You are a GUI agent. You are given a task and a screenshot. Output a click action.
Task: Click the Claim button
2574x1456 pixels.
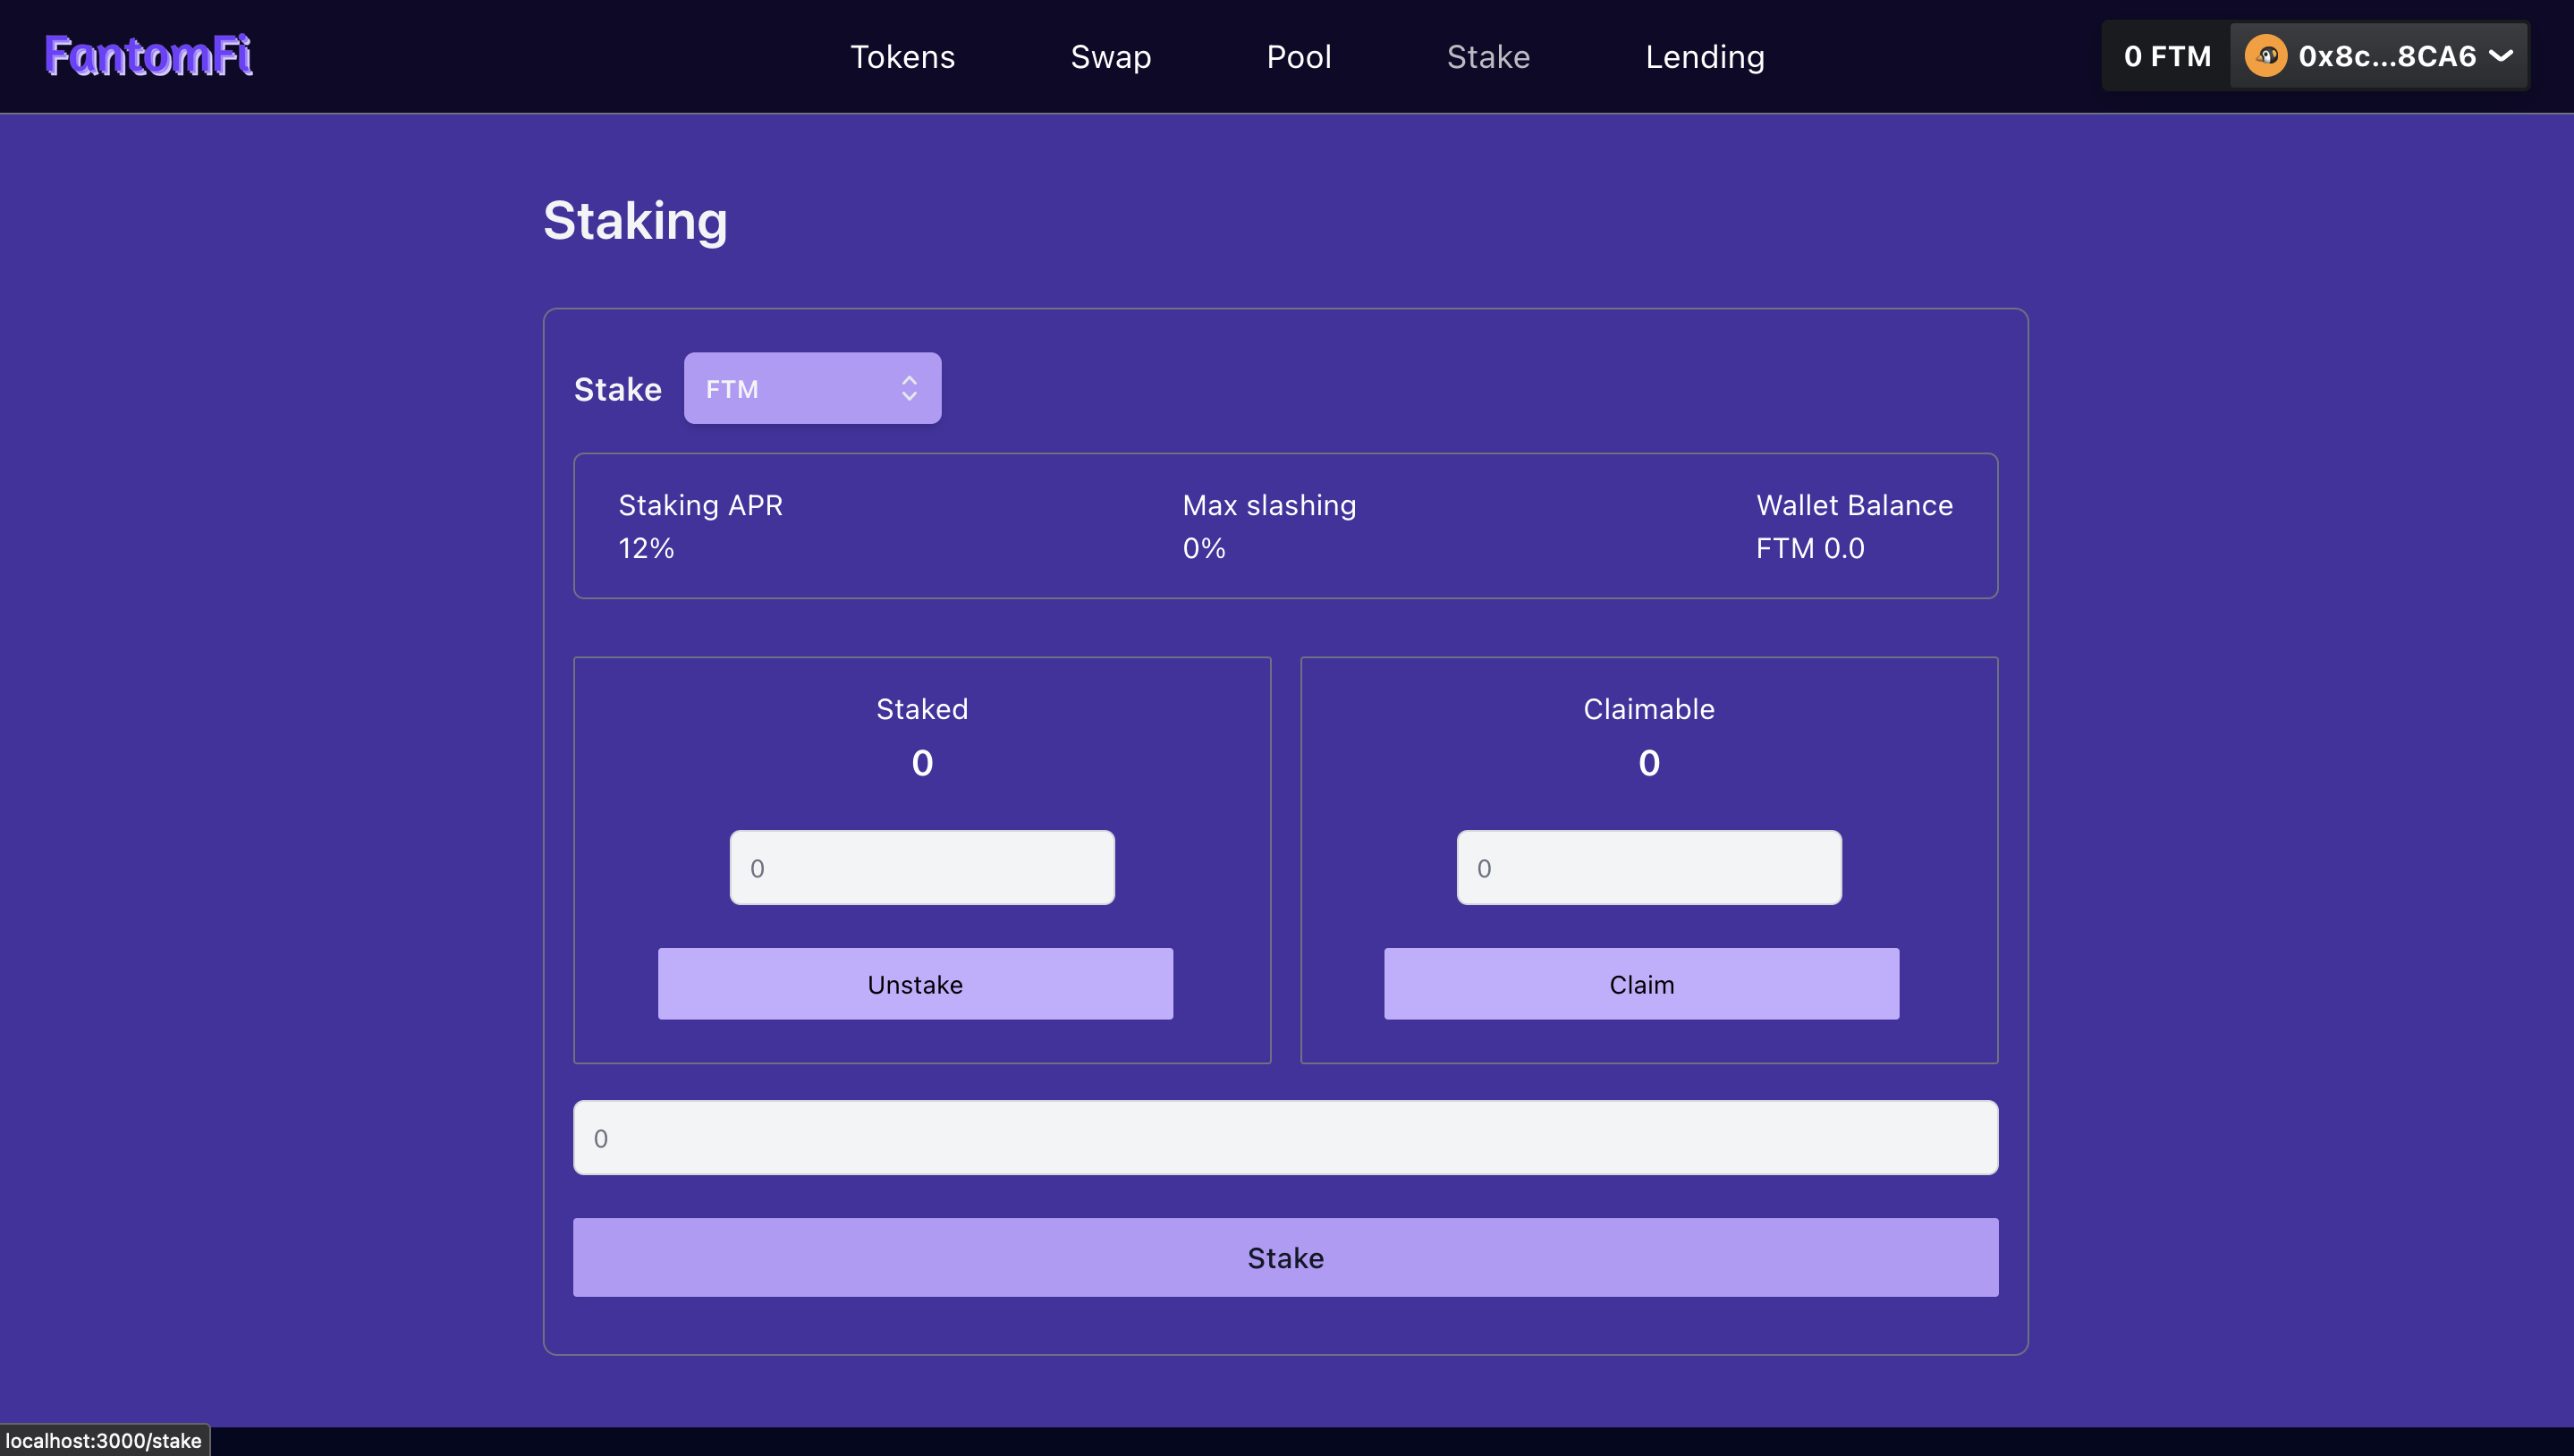pyautogui.click(x=1641, y=983)
